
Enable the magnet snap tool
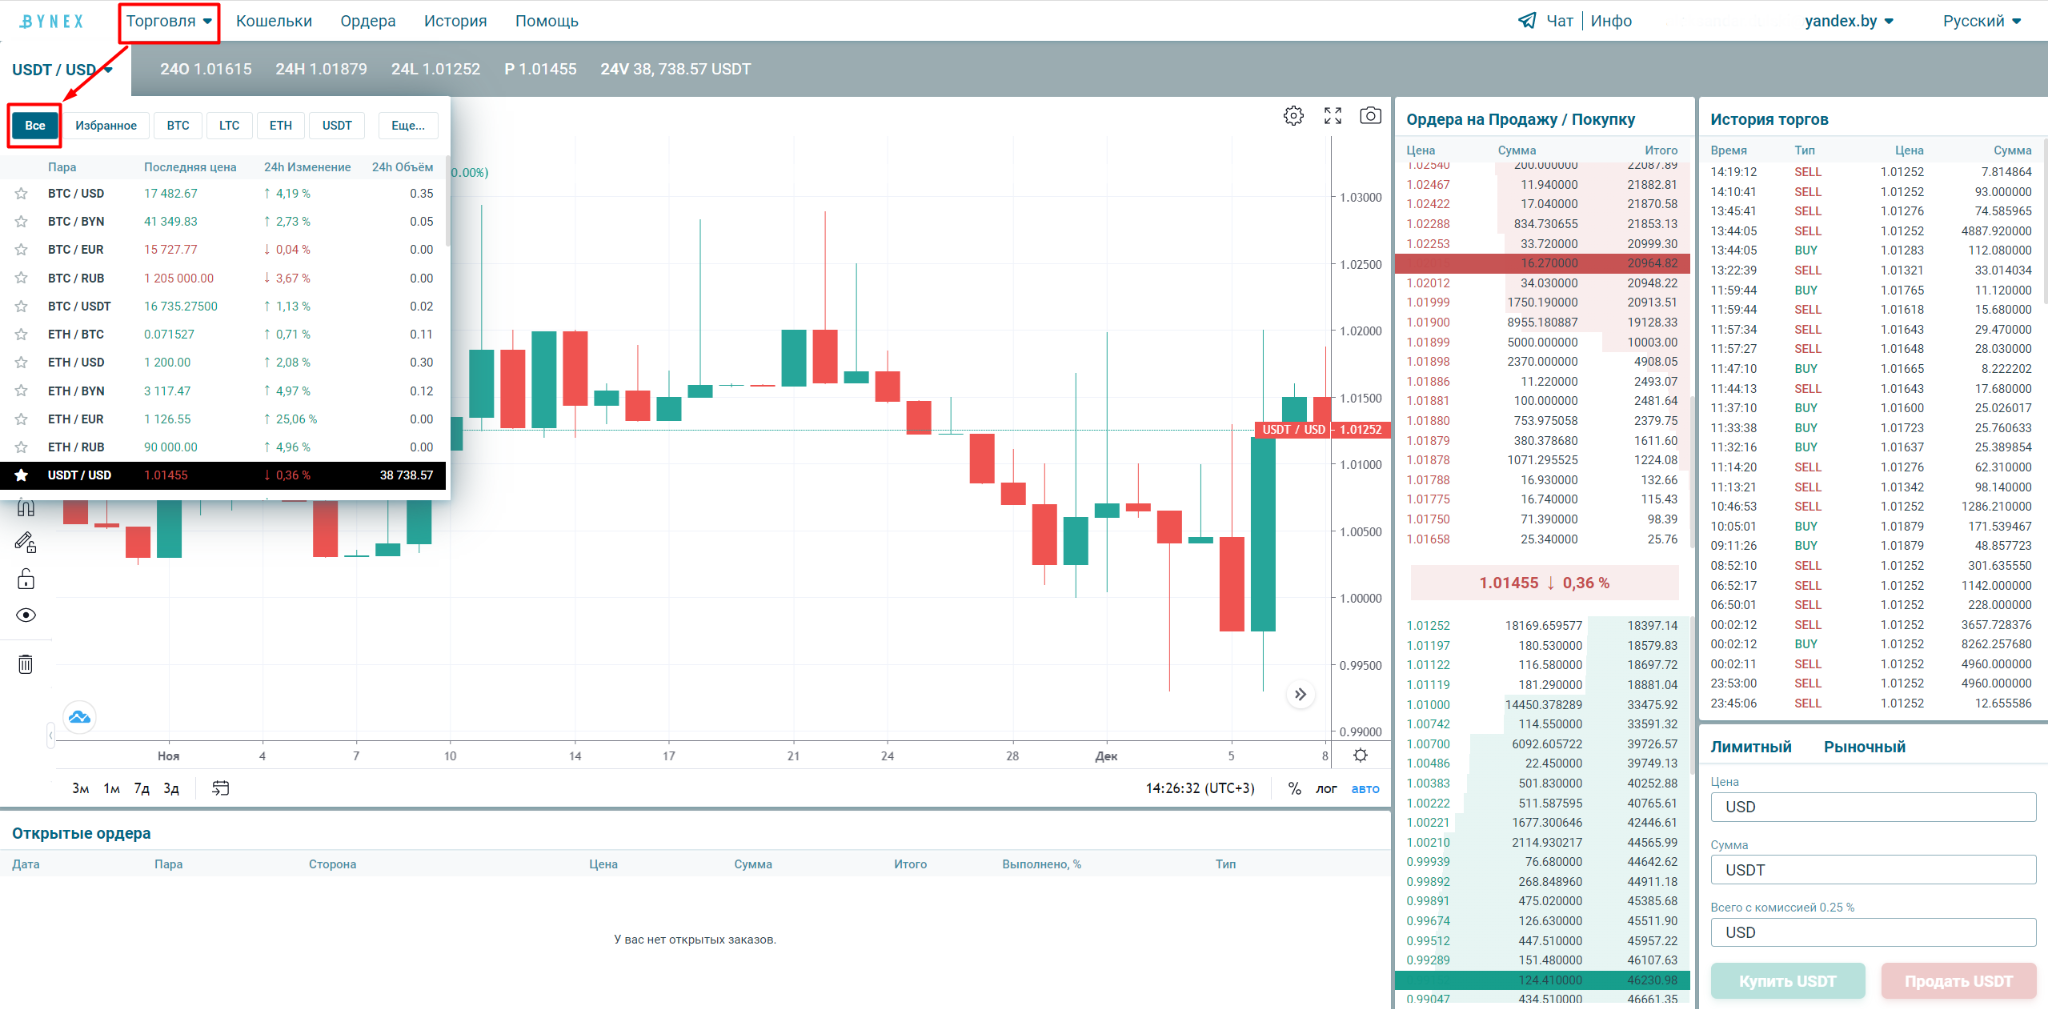tap(26, 507)
